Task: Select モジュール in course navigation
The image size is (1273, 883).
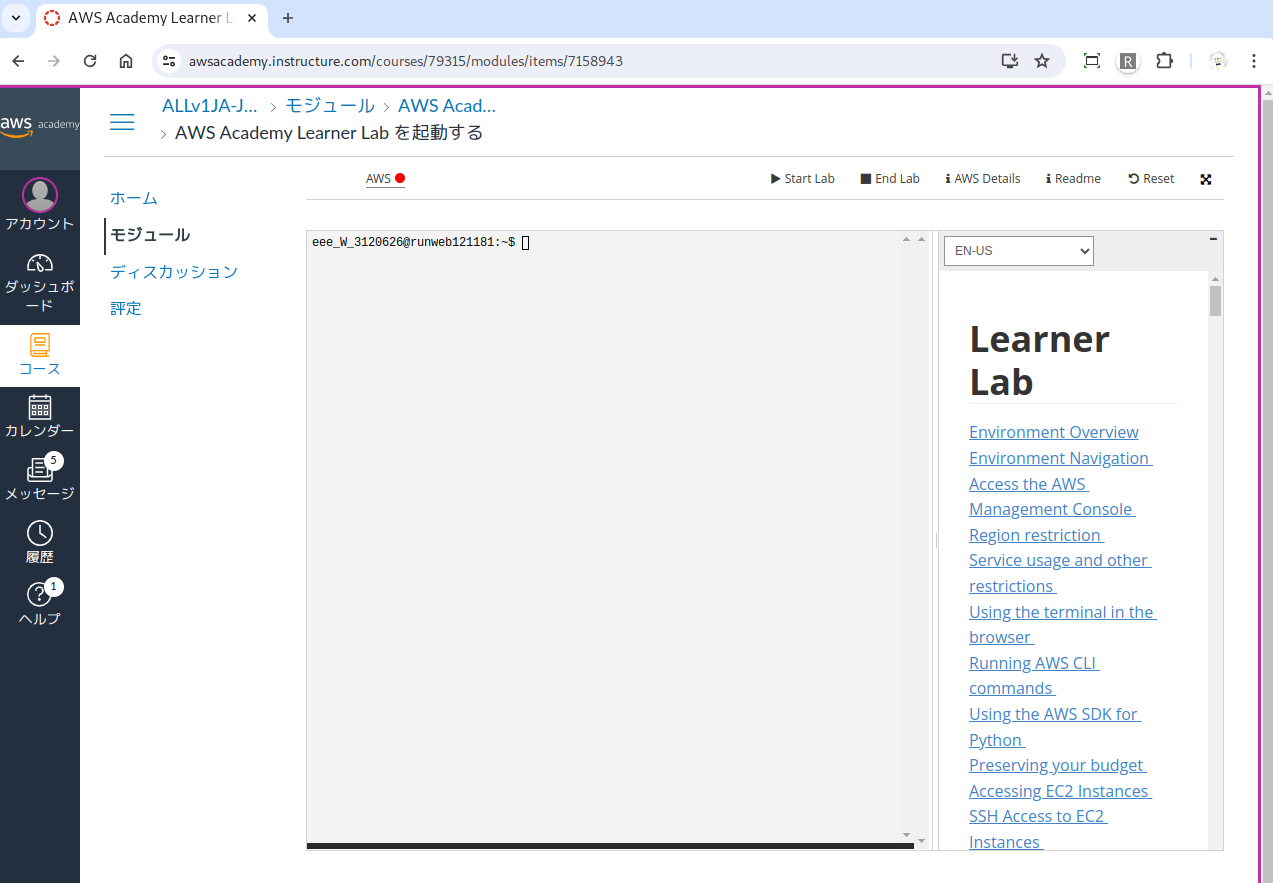Action: (150, 235)
